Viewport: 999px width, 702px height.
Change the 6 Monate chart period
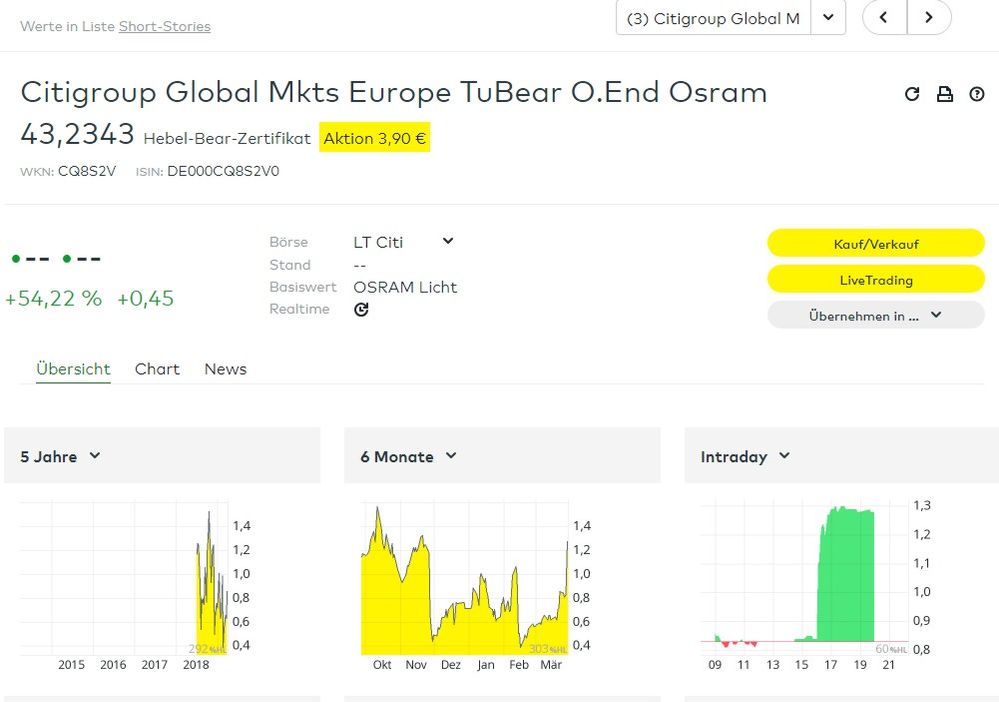tap(409, 456)
